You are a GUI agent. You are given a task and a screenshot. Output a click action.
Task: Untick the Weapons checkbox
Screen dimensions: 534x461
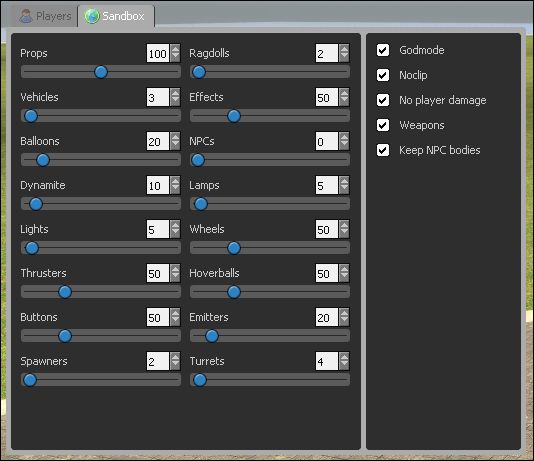coord(383,125)
